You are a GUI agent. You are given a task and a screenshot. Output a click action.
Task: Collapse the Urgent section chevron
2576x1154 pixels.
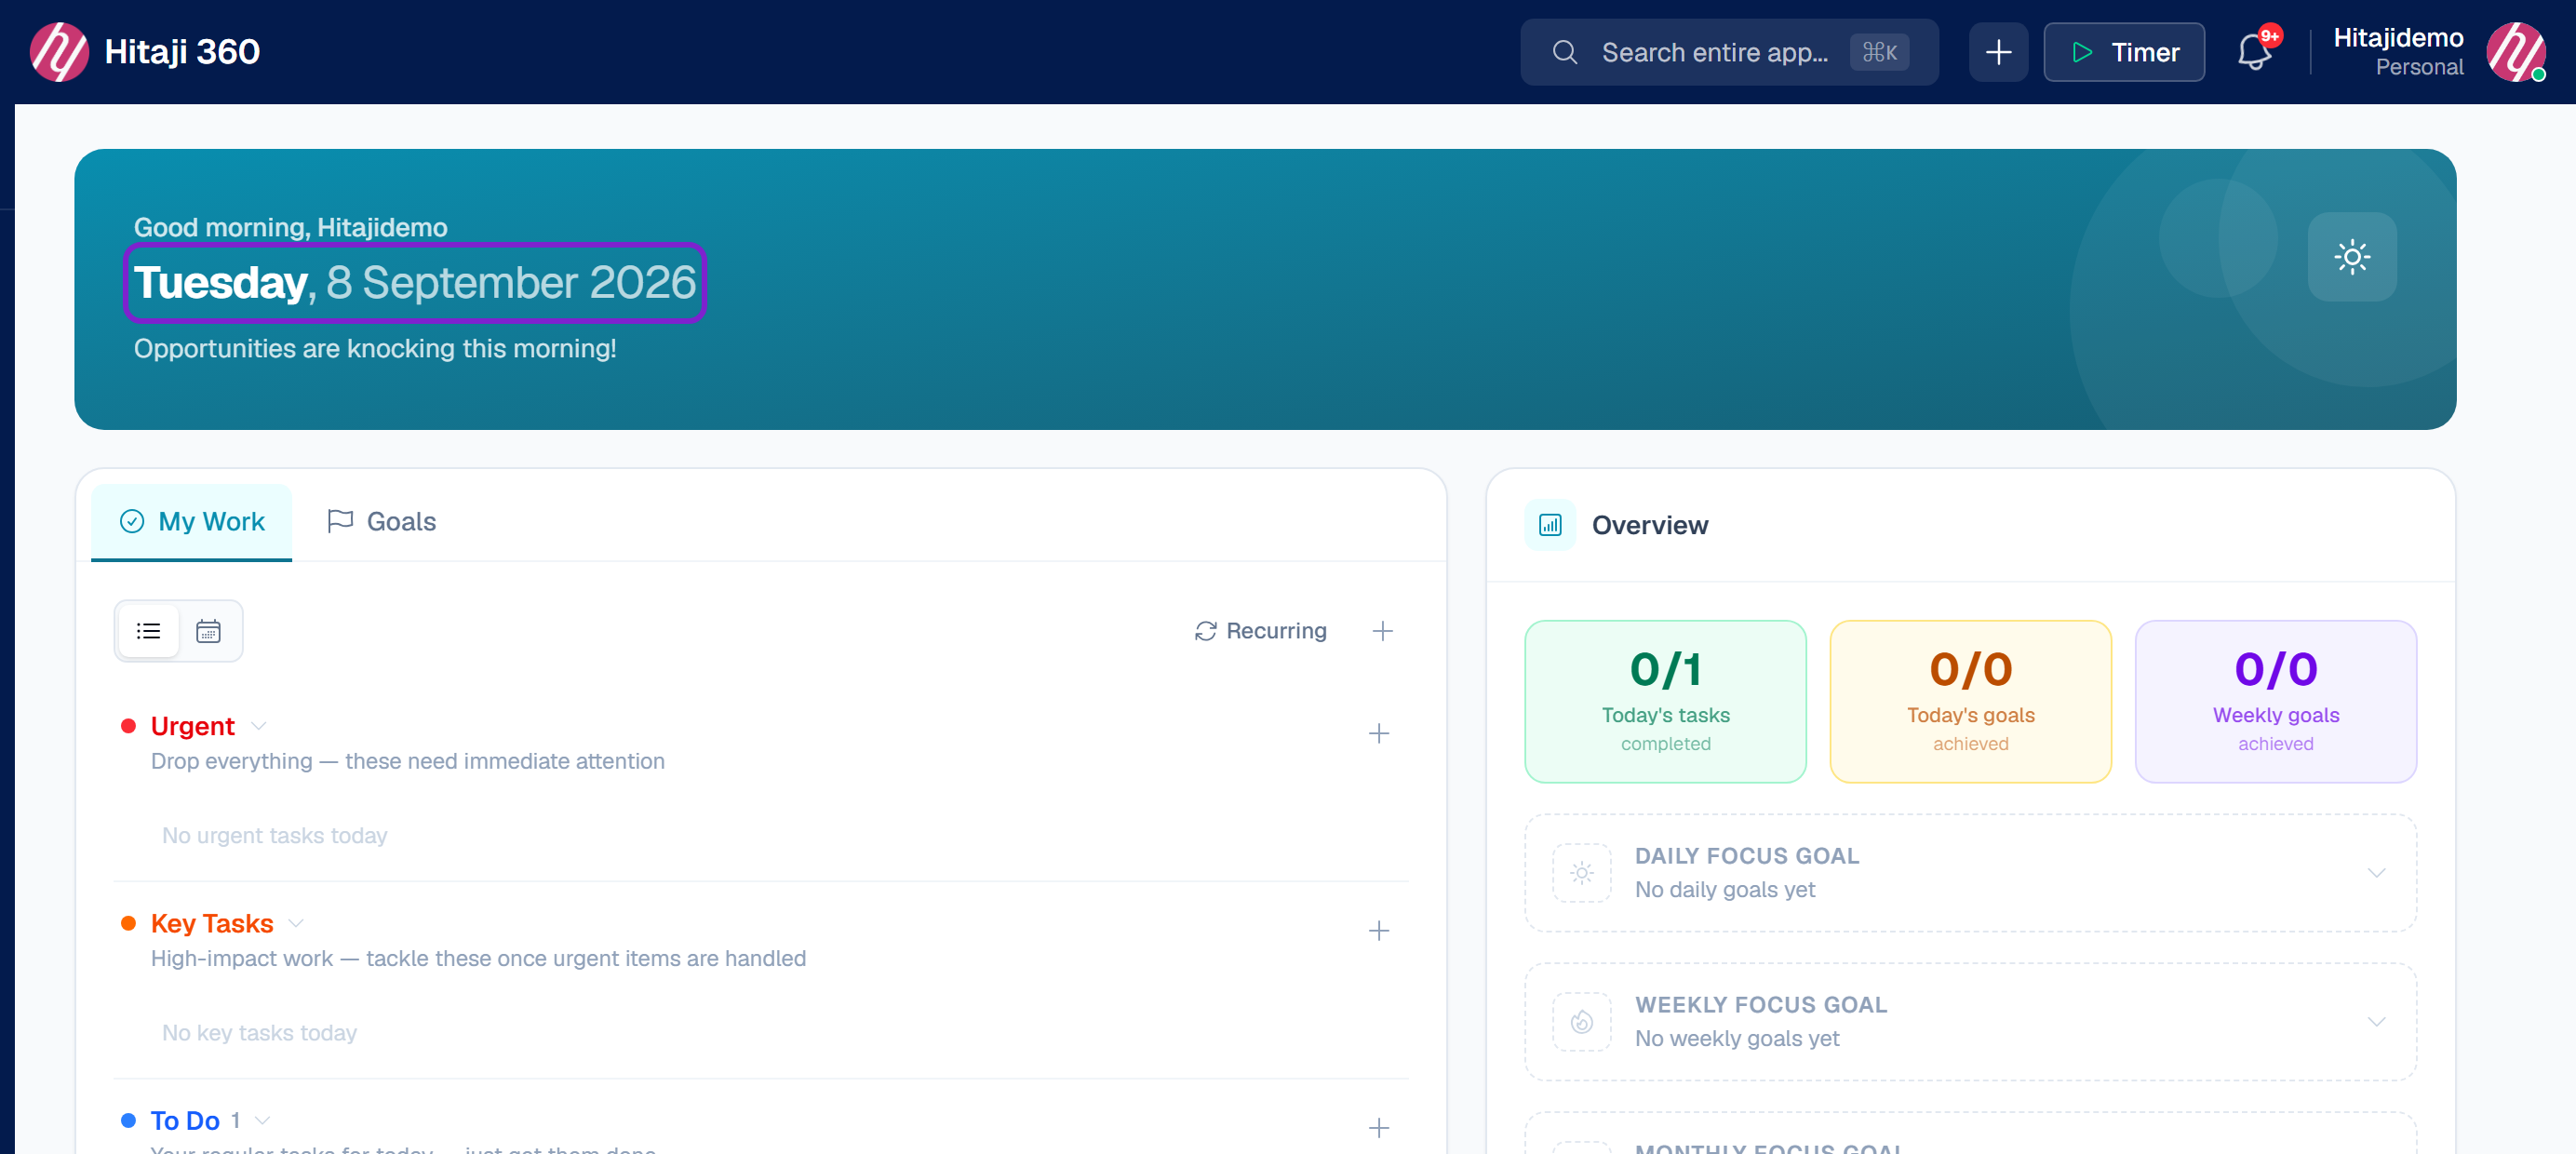[259, 726]
